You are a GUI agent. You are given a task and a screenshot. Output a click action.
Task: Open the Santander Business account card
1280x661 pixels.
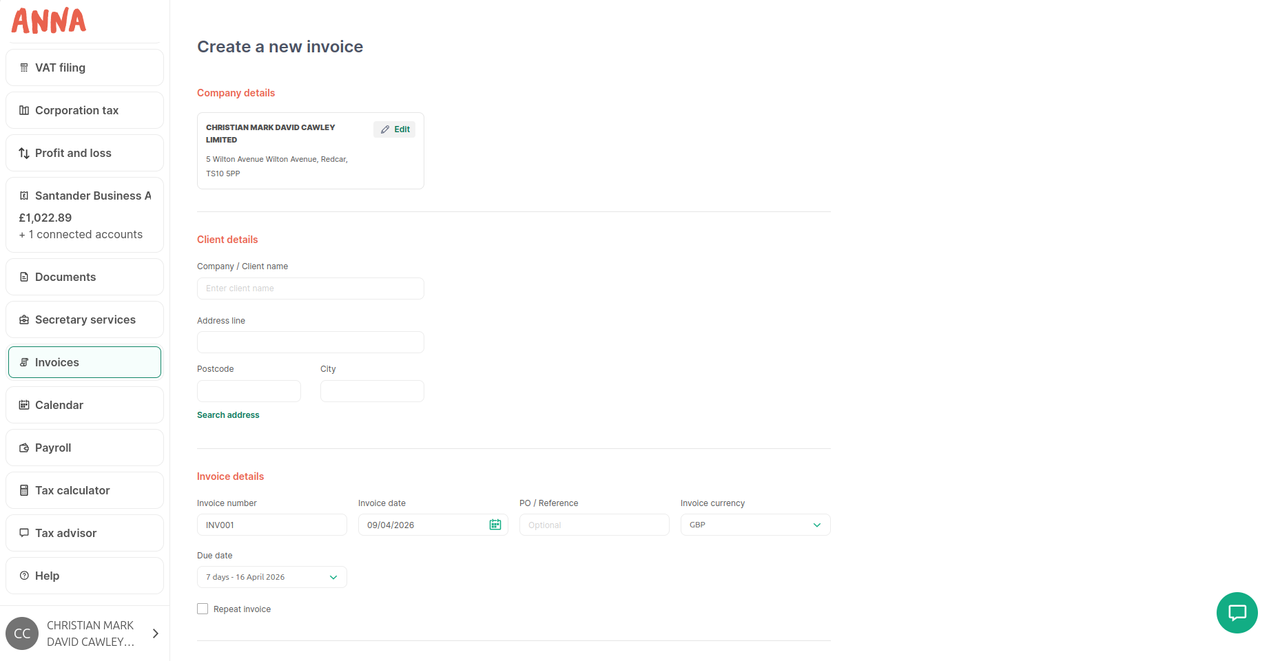click(x=85, y=215)
